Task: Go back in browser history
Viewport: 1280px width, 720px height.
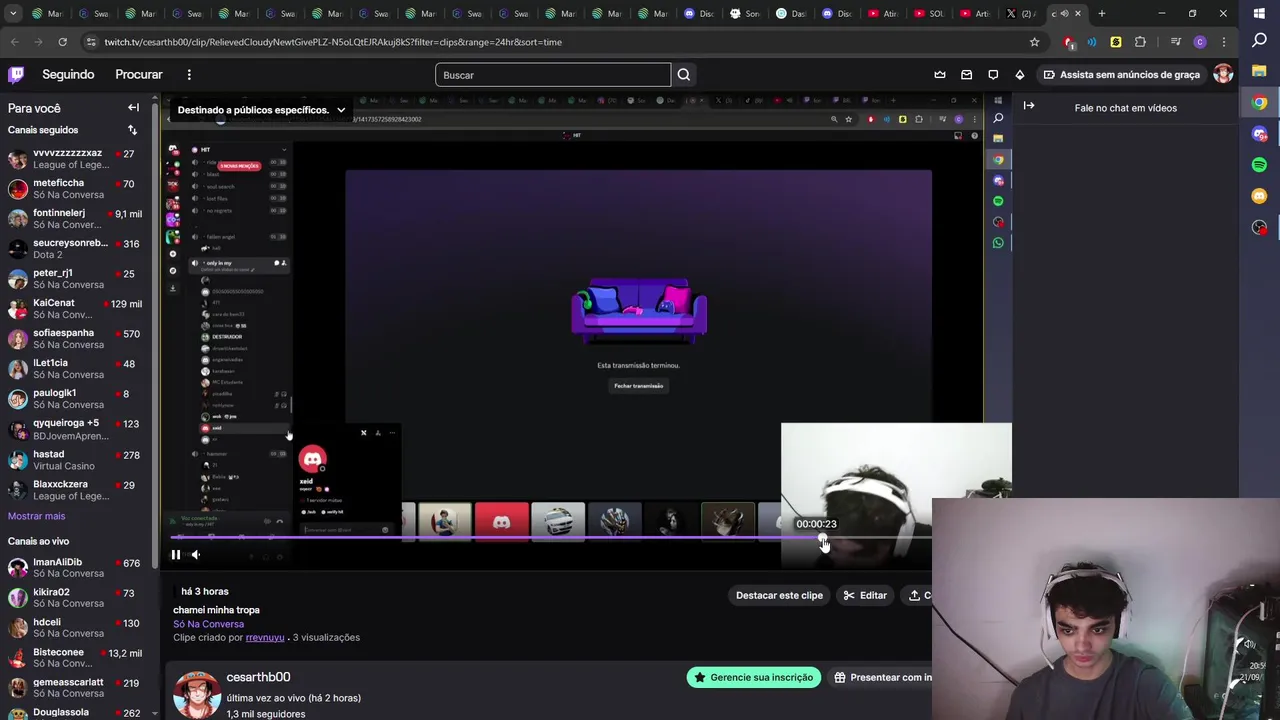Action: (14, 42)
